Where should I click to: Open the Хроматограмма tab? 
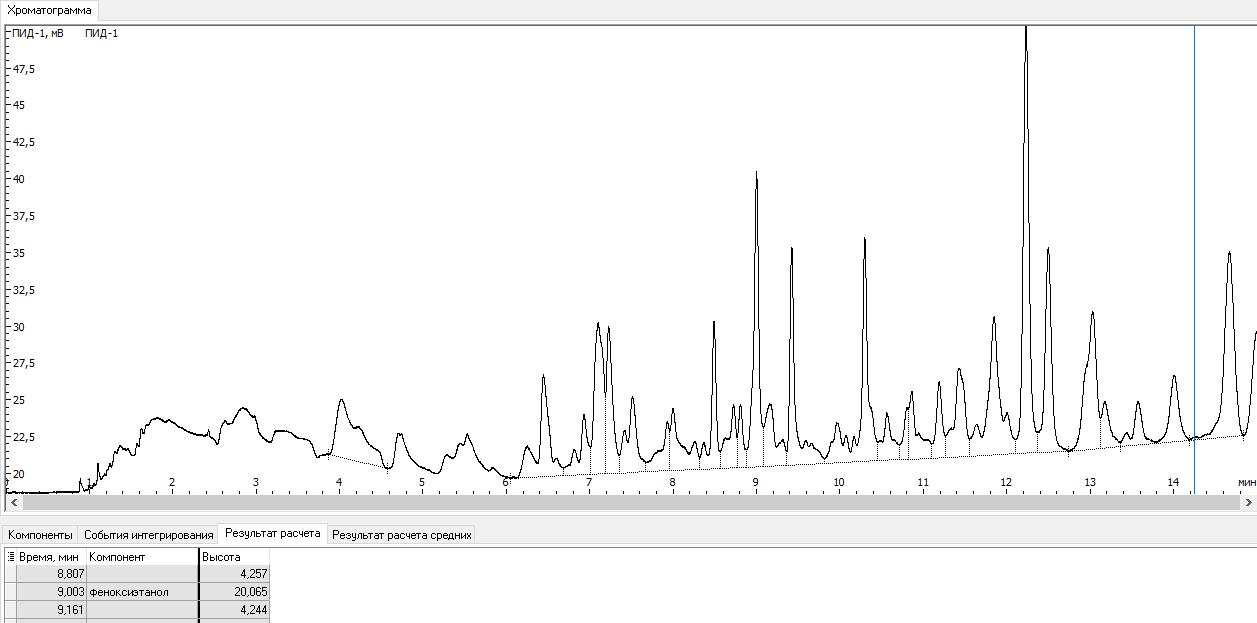(x=50, y=10)
